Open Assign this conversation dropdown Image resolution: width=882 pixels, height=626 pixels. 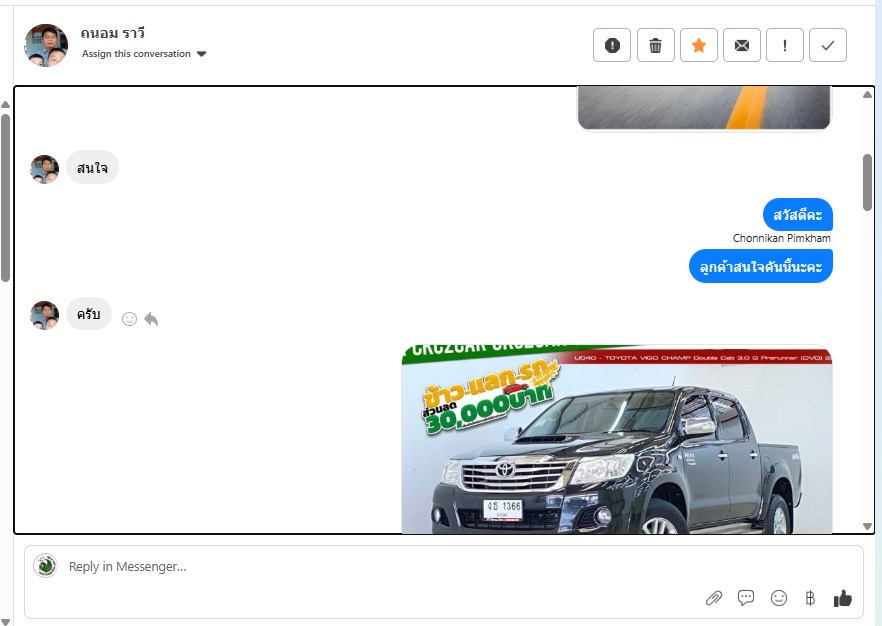(144, 54)
